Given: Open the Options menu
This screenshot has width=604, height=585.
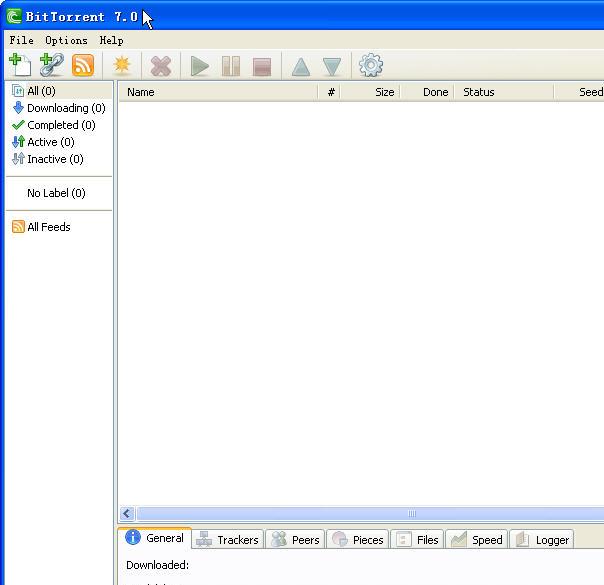Looking at the screenshot, I should 66,40.
